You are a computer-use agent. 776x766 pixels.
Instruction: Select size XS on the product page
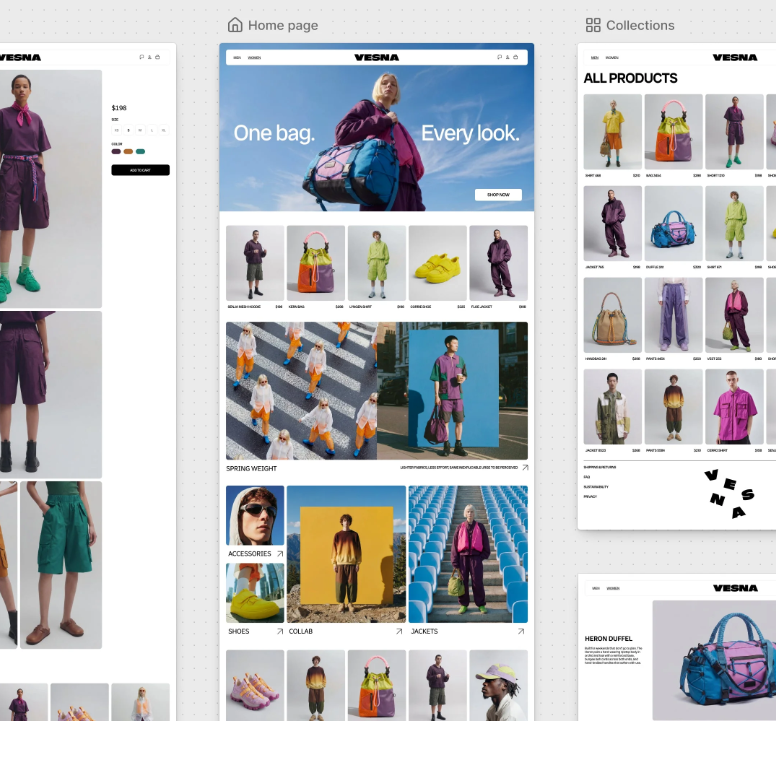pyautogui.click(x=117, y=130)
